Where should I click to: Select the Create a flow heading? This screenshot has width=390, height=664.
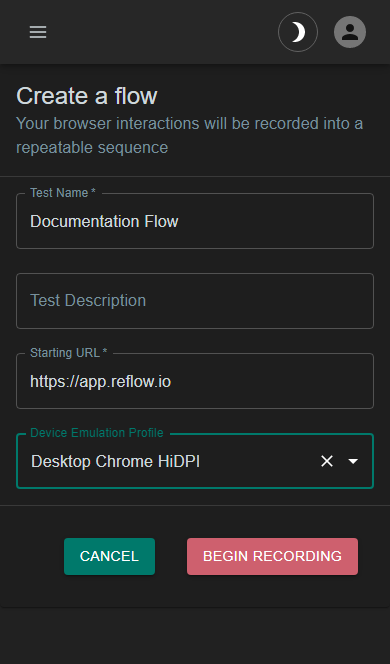coord(87,96)
